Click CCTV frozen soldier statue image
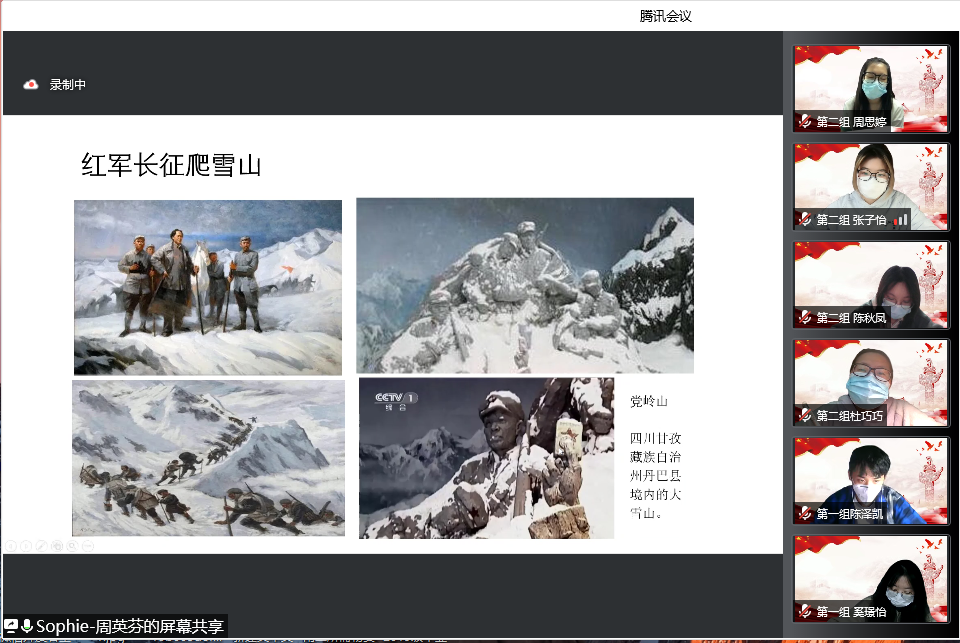The image size is (960, 643). pyautogui.click(x=486, y=458)
